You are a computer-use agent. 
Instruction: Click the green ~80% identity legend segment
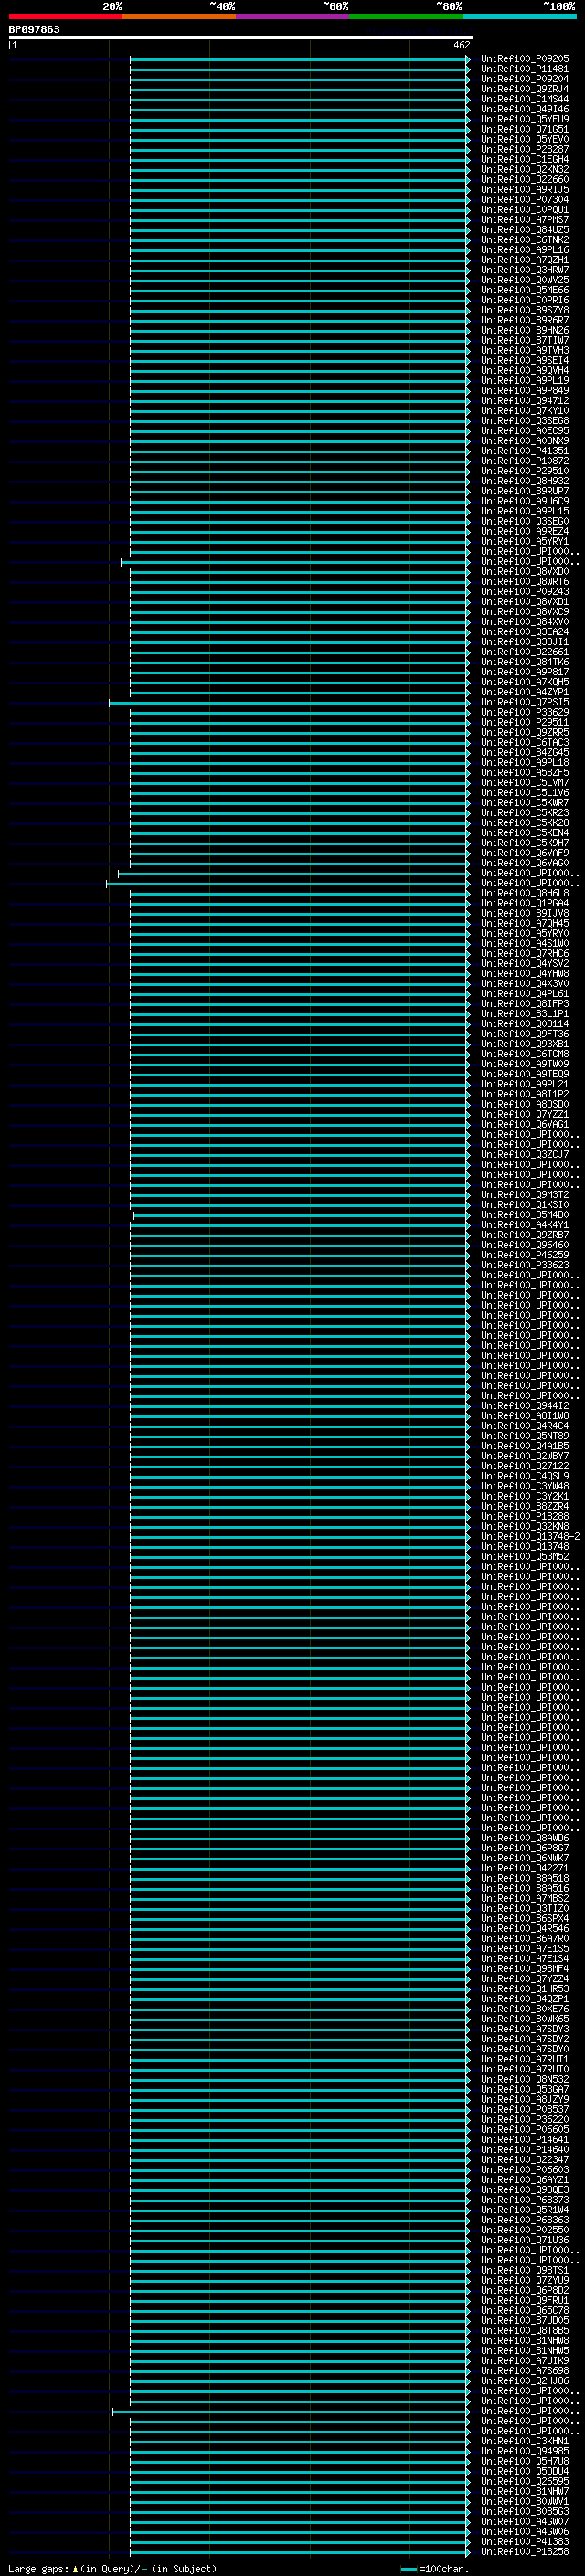406,16
